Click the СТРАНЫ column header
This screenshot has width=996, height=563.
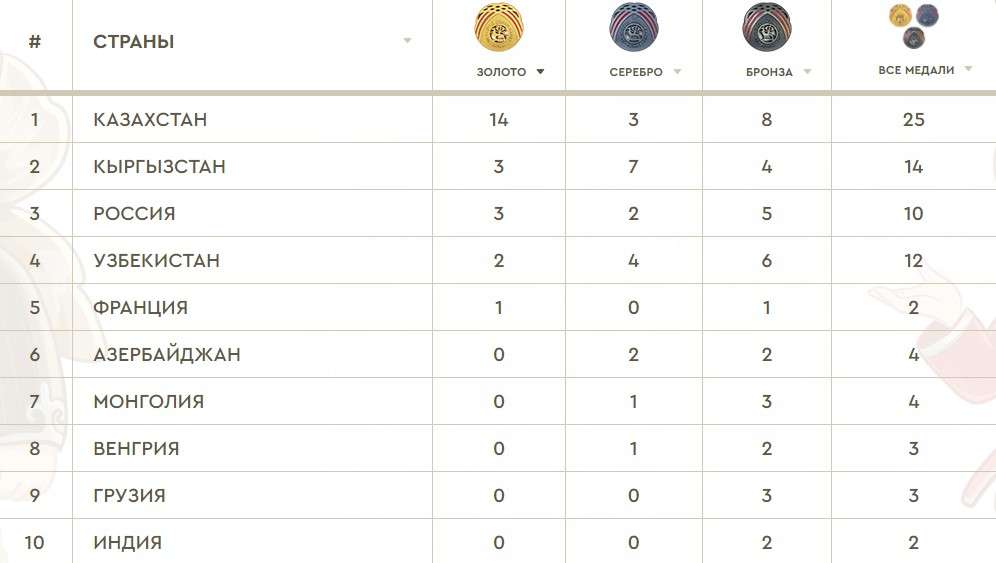point(133,42)
